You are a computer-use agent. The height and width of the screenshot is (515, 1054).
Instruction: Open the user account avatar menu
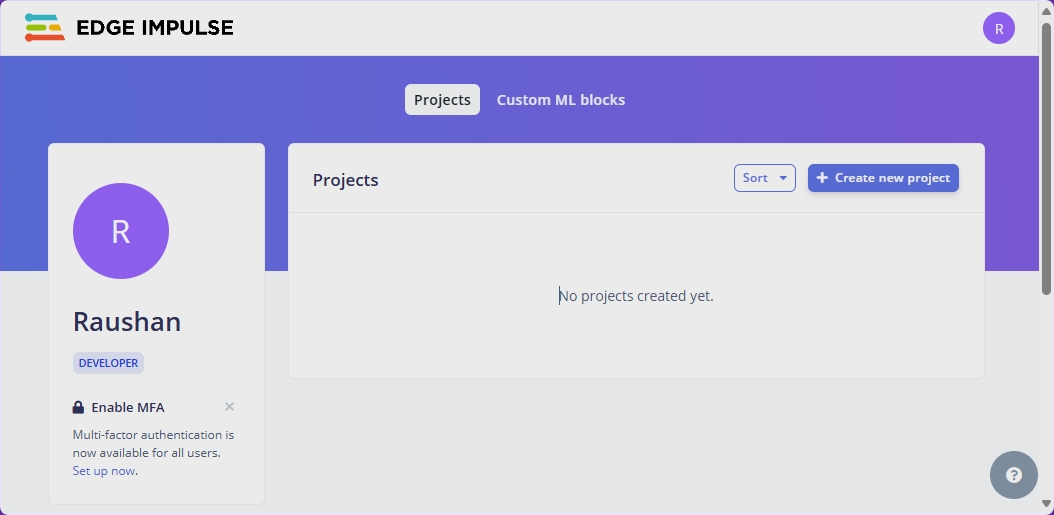click(998, 29)
